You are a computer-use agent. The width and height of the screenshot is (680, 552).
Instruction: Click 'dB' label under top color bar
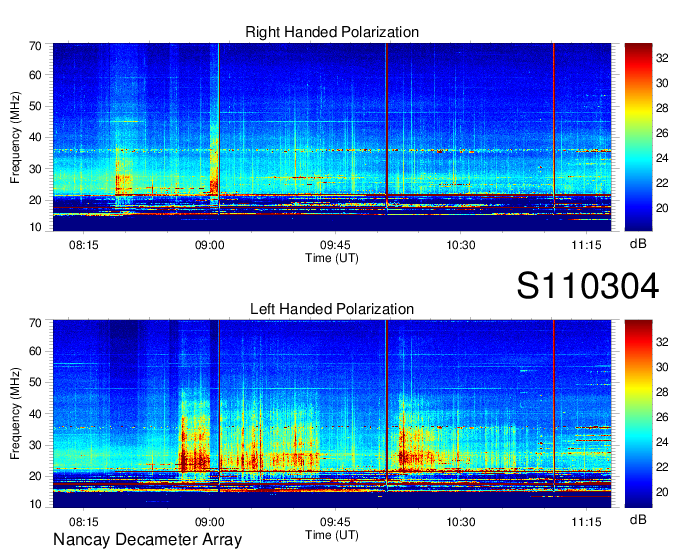(638, 244)
